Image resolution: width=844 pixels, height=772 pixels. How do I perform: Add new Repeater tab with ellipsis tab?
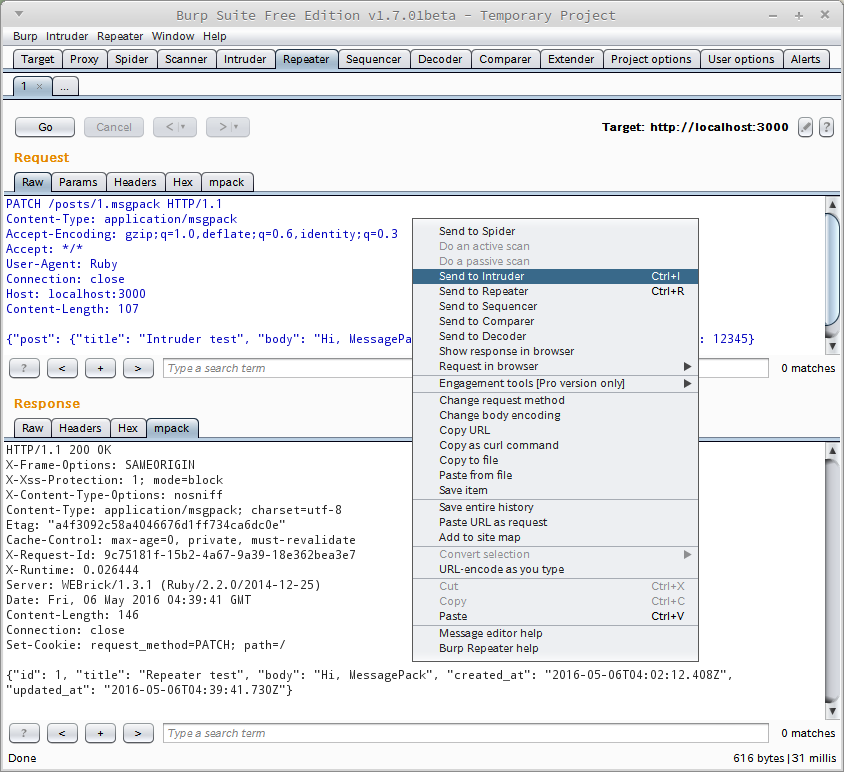(64, 87)
